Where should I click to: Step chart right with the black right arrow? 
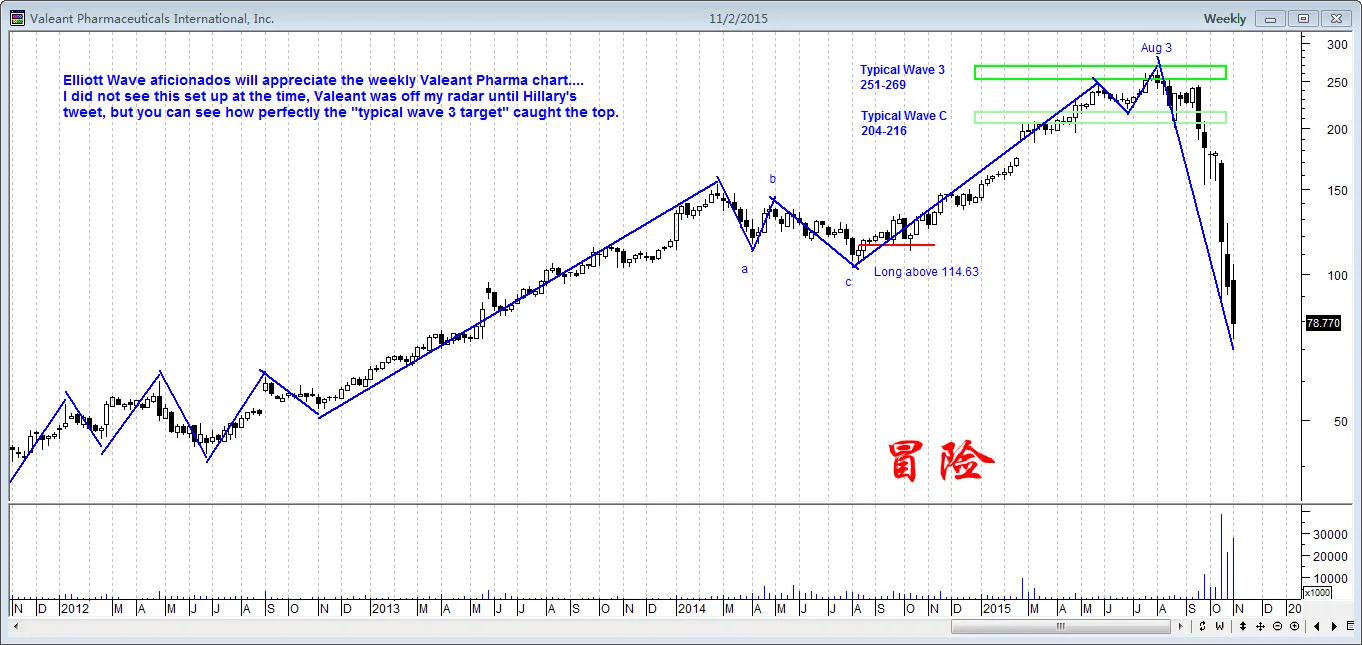click(x=1334, y=626)
